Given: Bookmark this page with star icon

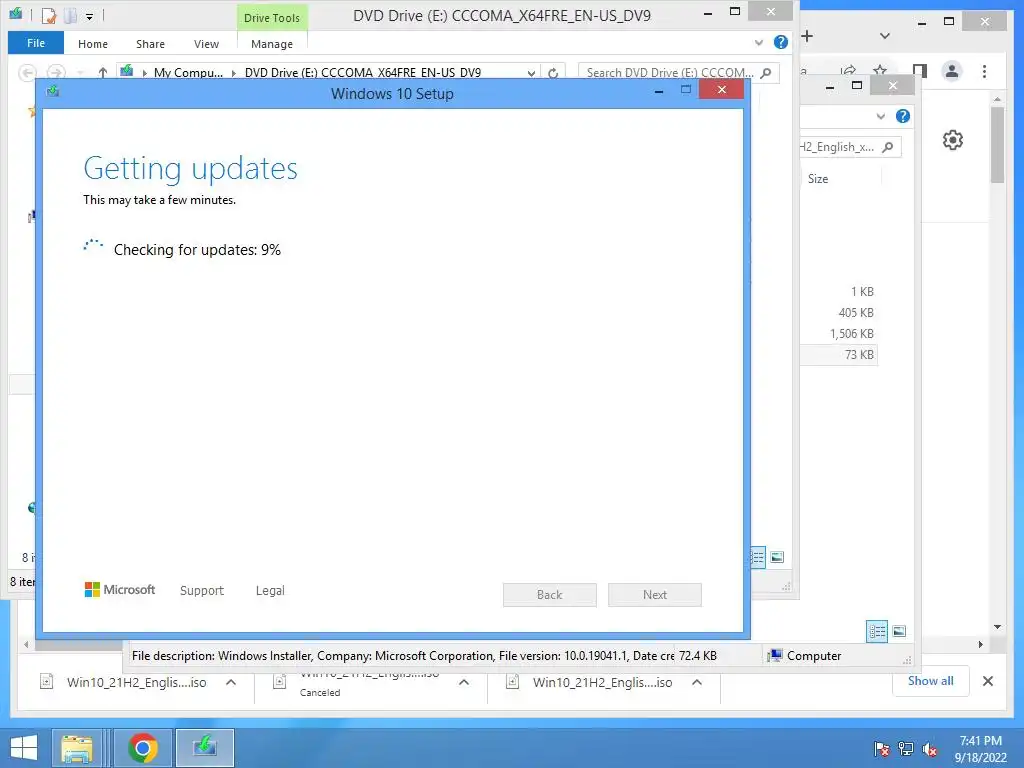Looking at the screenshot, I should (x=880, y=71).
